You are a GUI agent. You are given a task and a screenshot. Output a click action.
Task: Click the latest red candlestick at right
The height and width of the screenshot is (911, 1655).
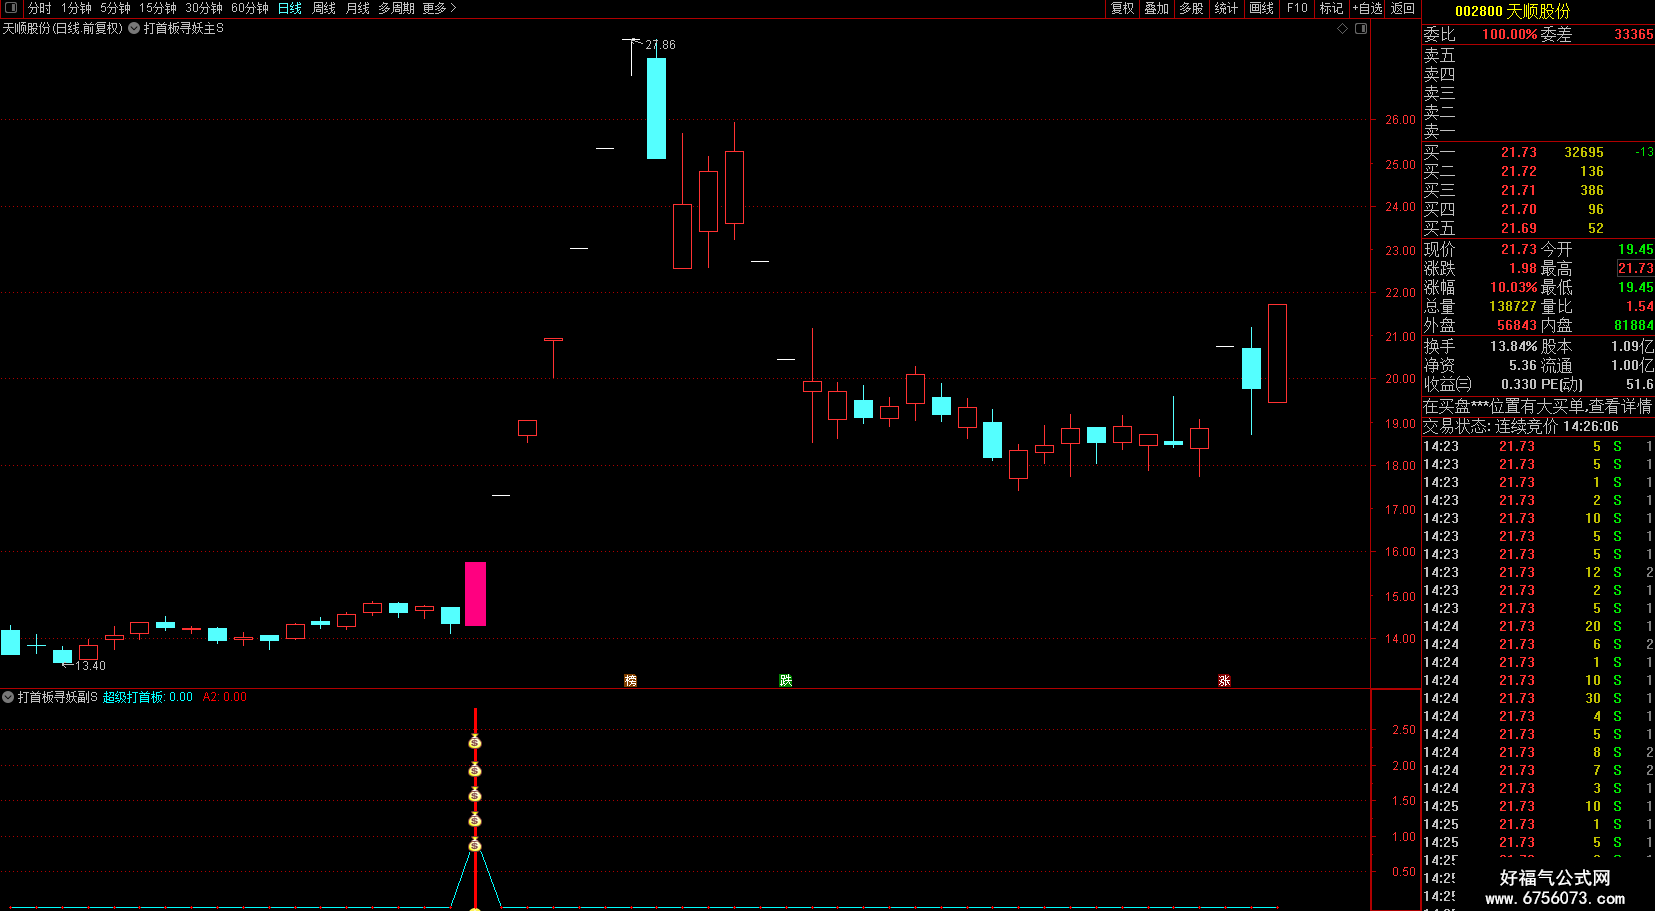[1277, 354]
